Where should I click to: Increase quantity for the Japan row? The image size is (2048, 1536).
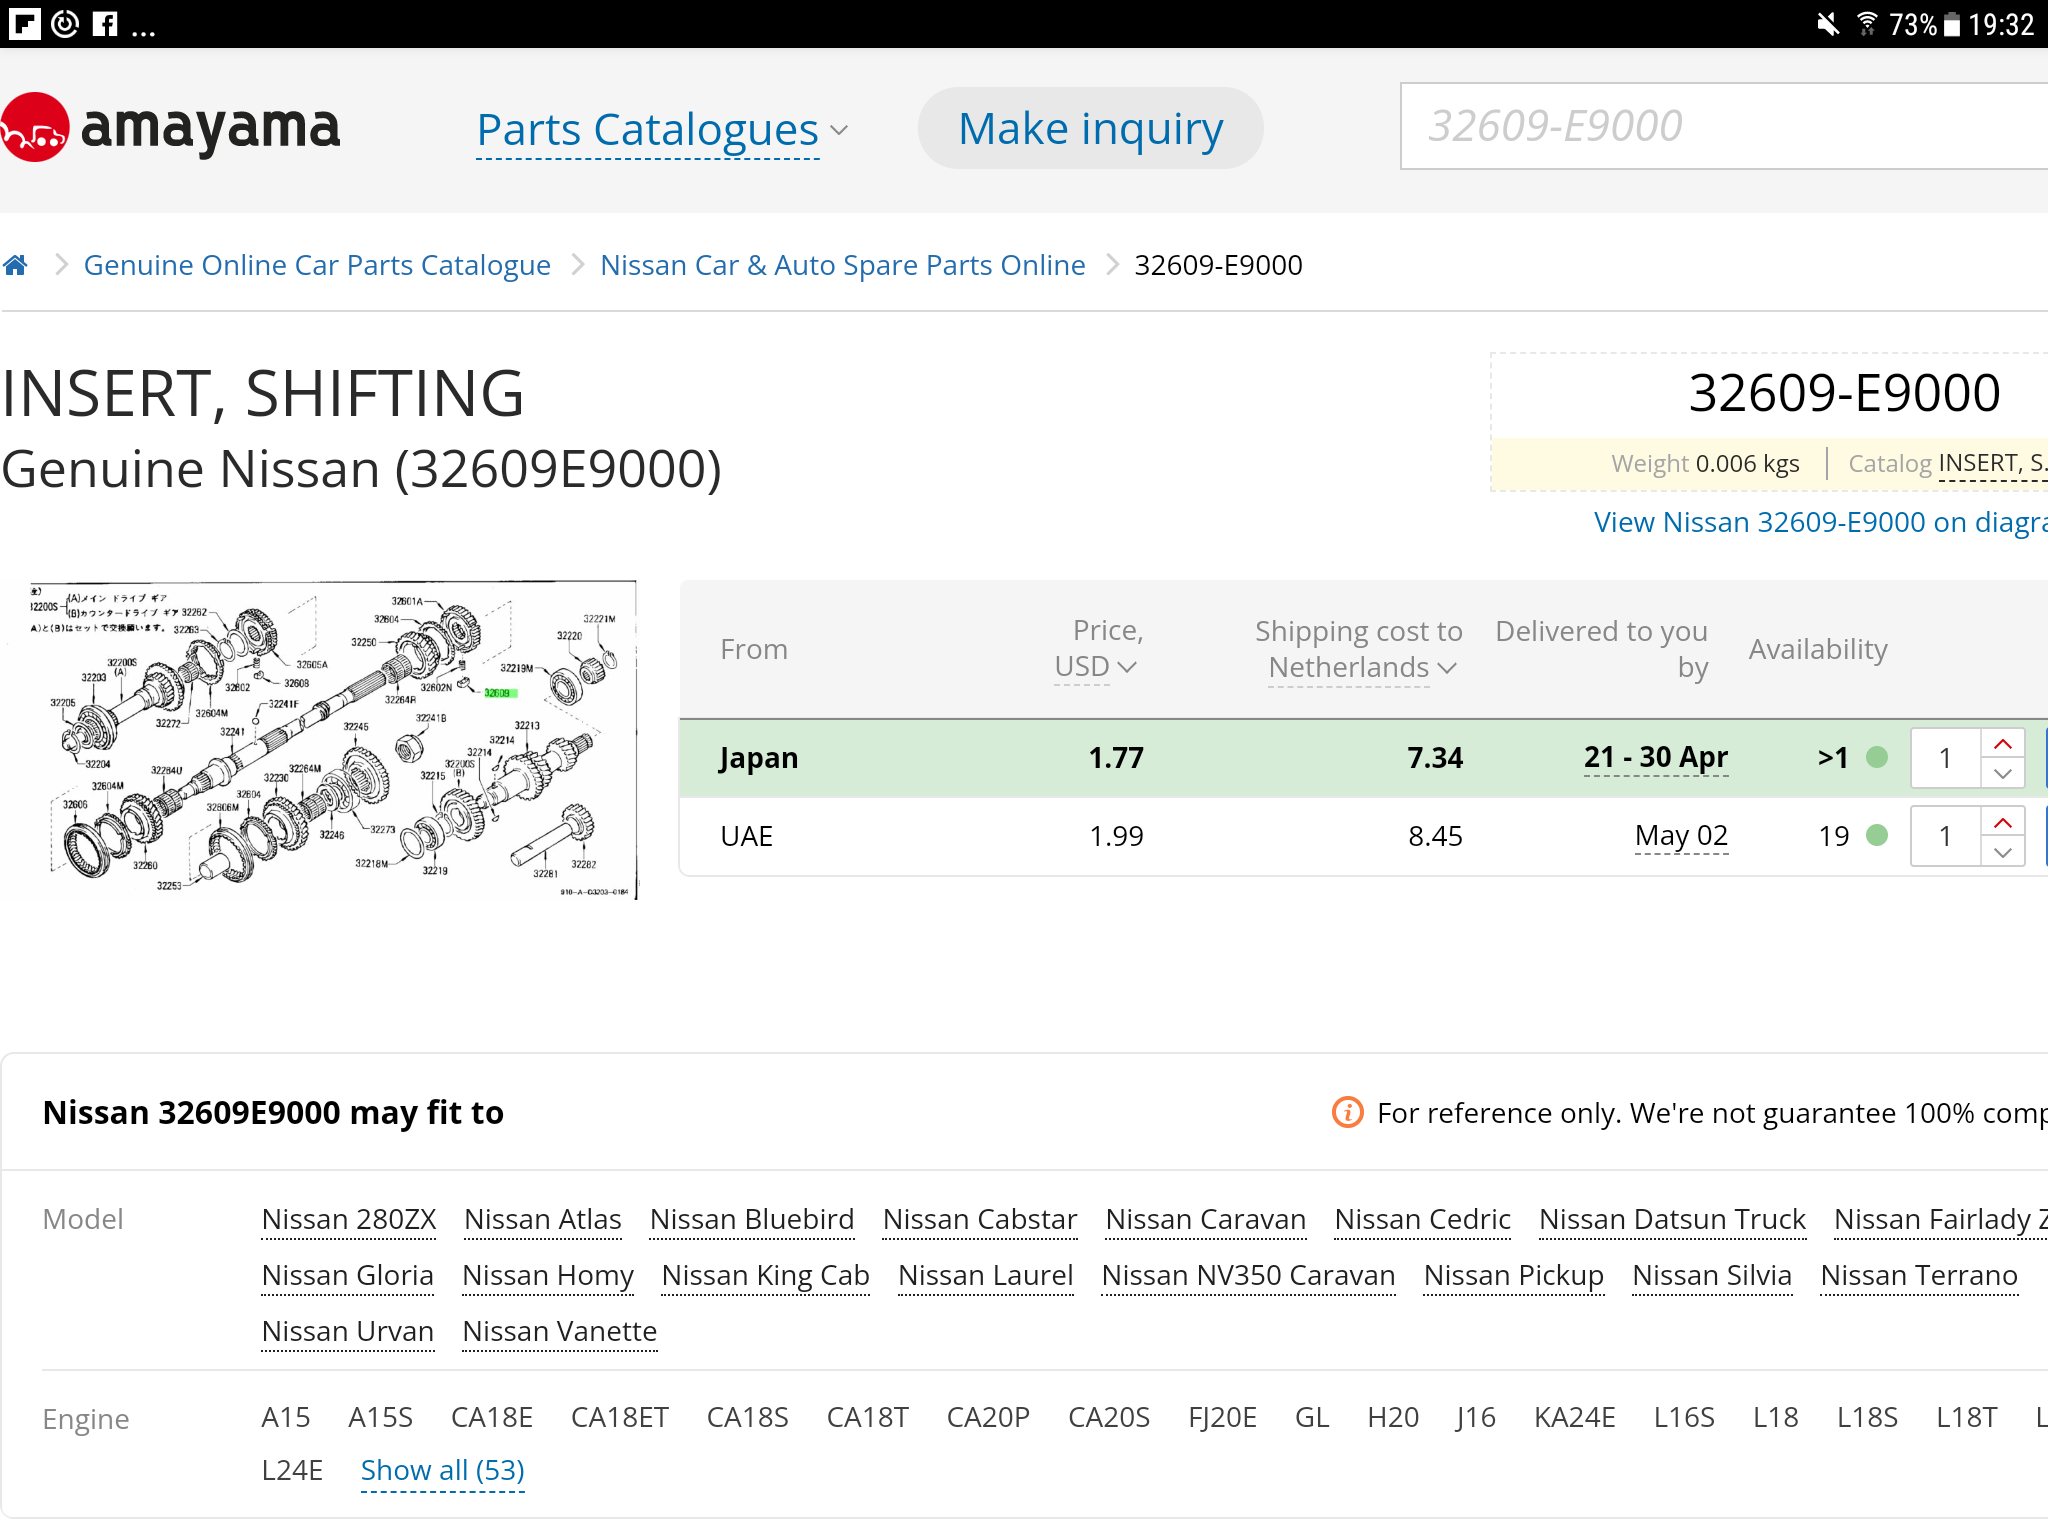(x=2002, y=744)
